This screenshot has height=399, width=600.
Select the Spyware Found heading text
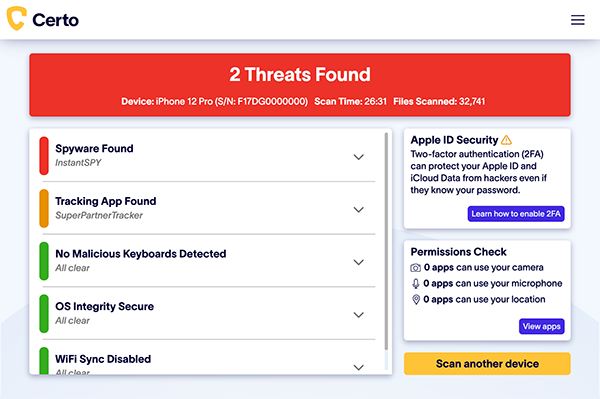pos(94,148)
